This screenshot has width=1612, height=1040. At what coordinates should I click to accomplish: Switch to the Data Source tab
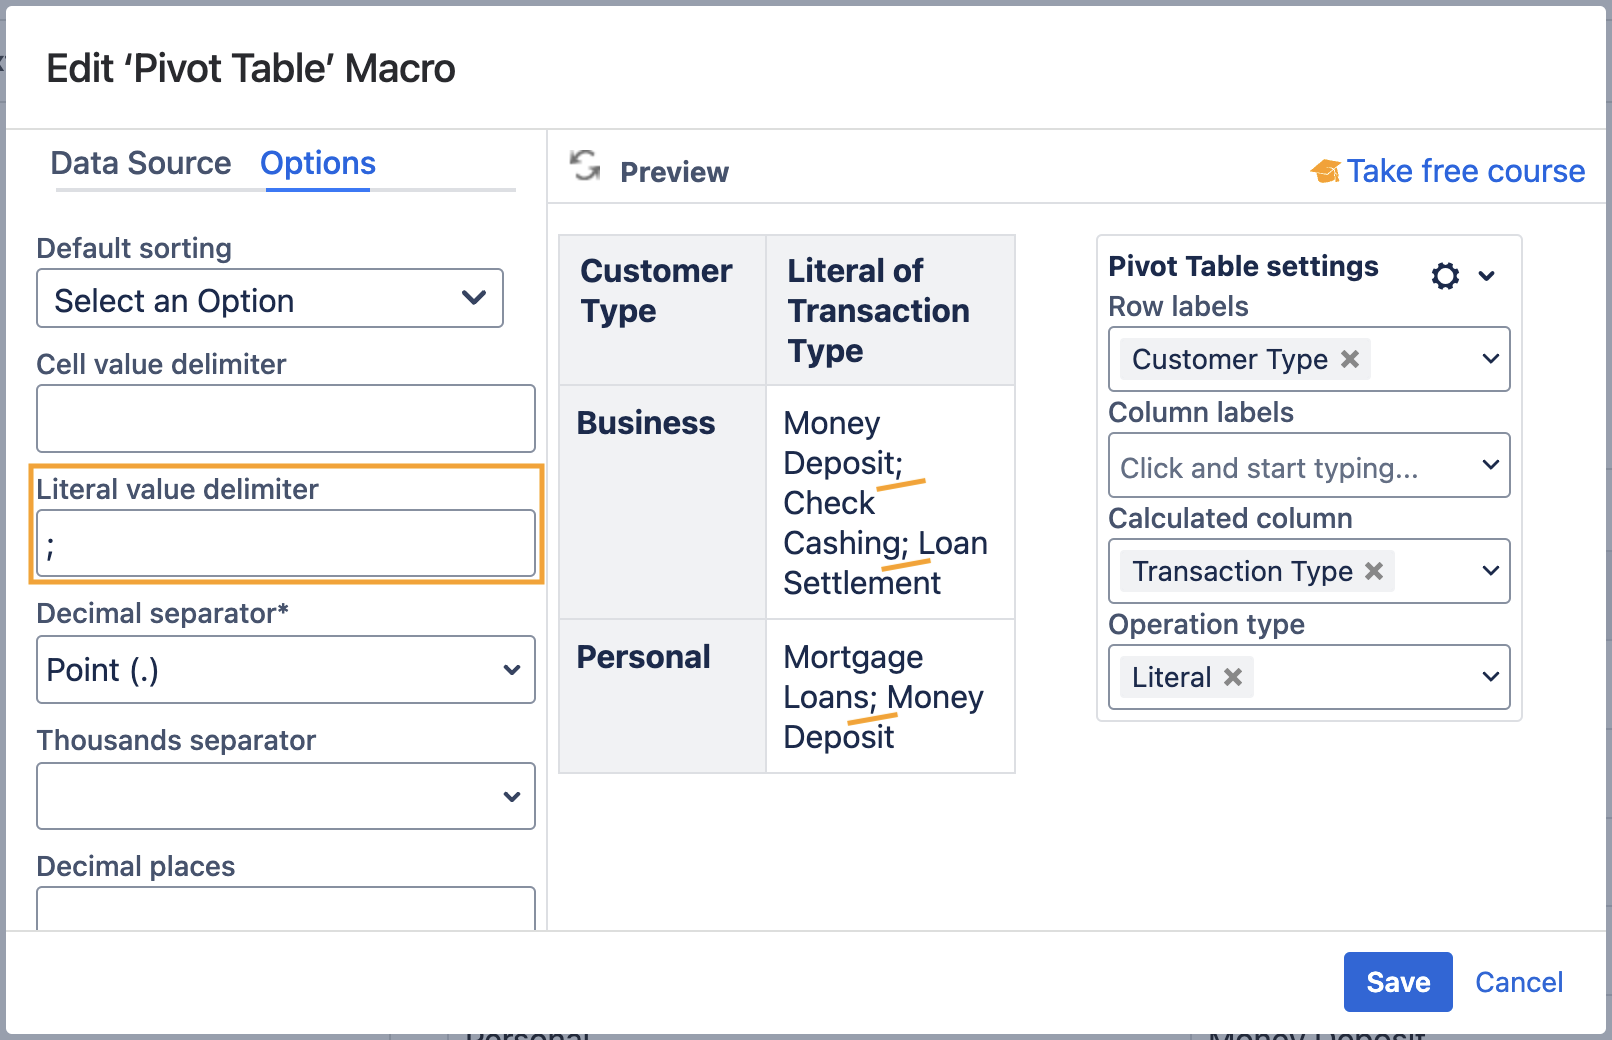click(x=141, y=163)
